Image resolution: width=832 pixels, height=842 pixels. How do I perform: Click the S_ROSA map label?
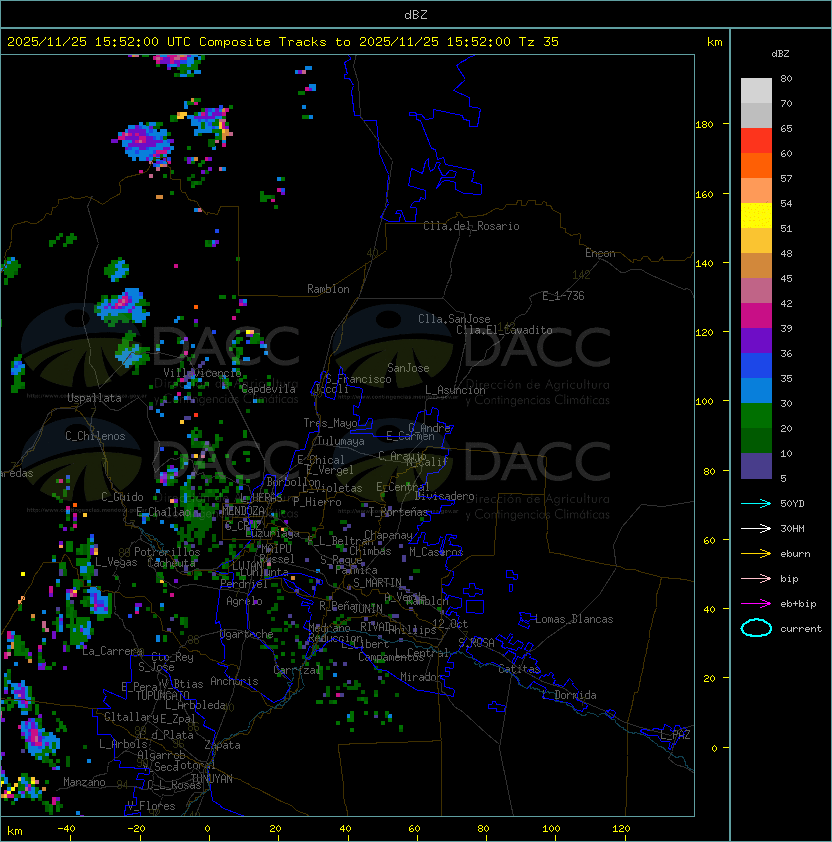(476, 643)
